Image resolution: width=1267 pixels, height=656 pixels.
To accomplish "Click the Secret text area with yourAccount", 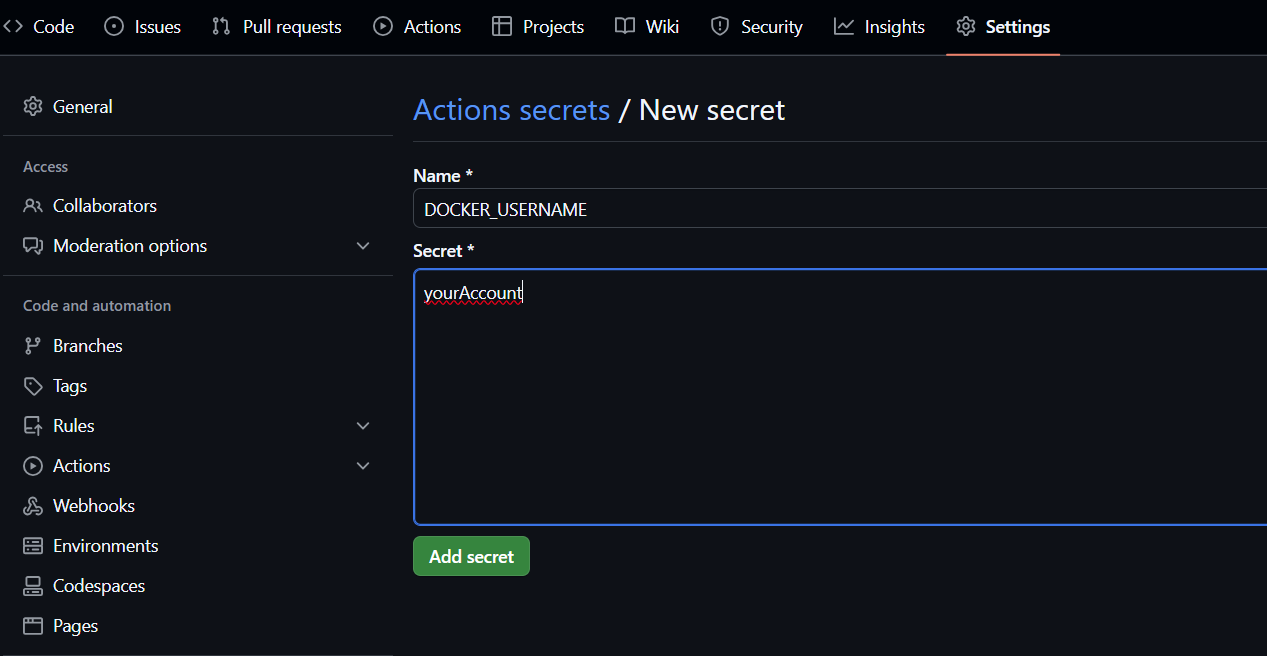I will tap(840, 397).
